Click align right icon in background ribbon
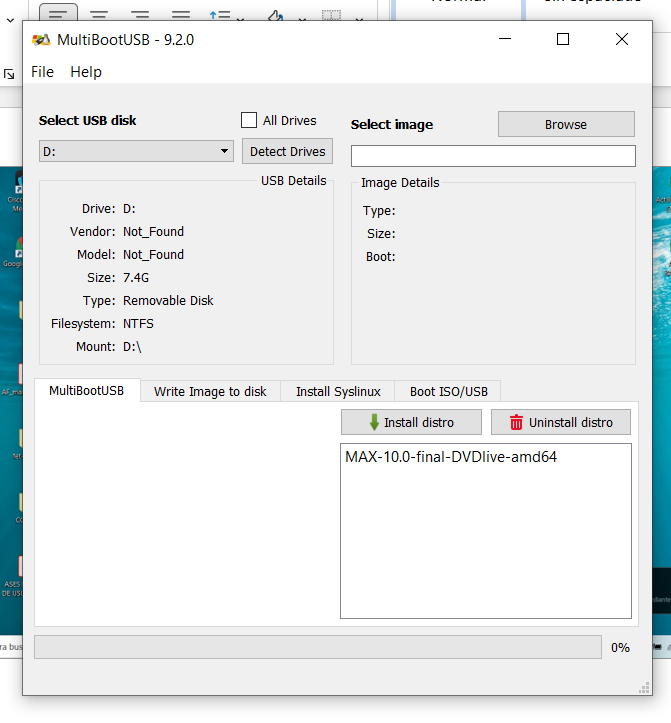Viewport: 671px width, 723px height. point(140,14)
